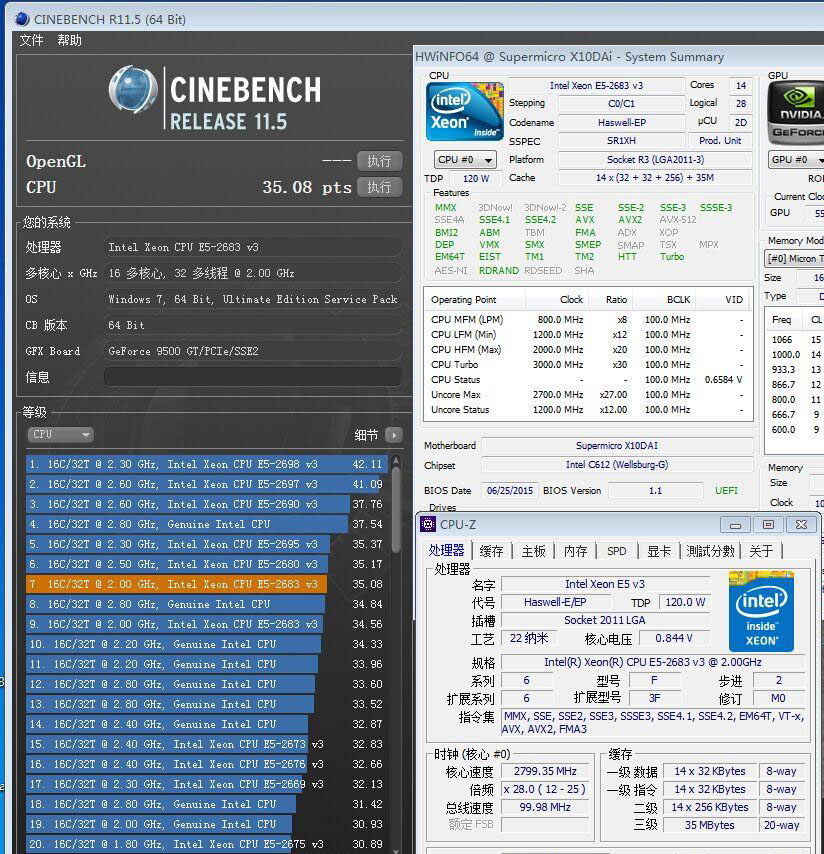The width and height of the screenshot is (824, 854).
Task: Select ranking row 2 E5-2697 v3
Action: tap(206, 484)
